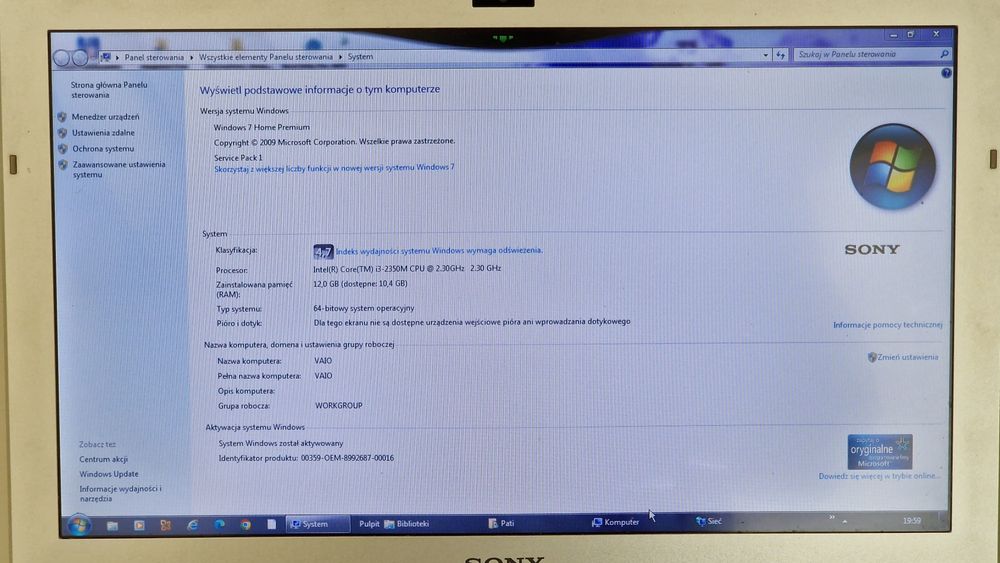Click the processor text Intel Core i3-2350M
Viewport: 1000px width, 563px height.
(x=407, y=269)
